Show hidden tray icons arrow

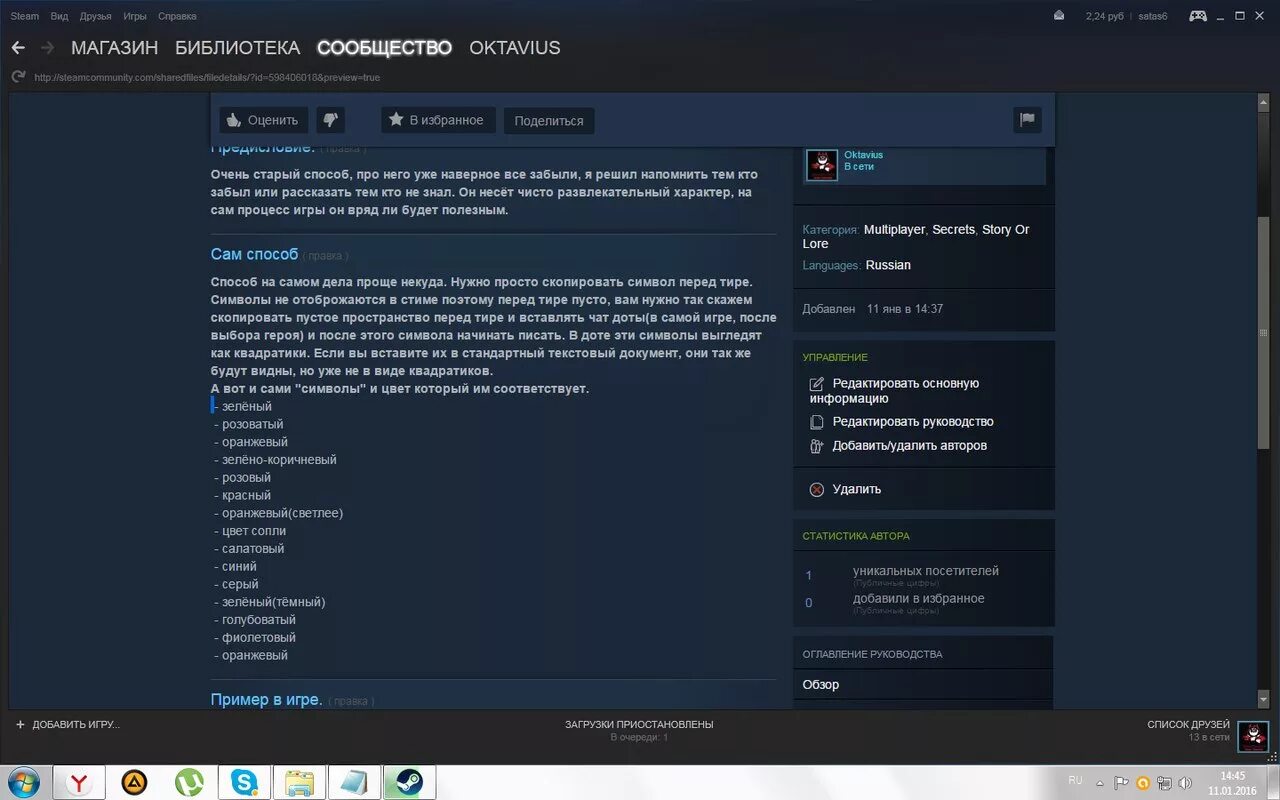pos(1100,783)
